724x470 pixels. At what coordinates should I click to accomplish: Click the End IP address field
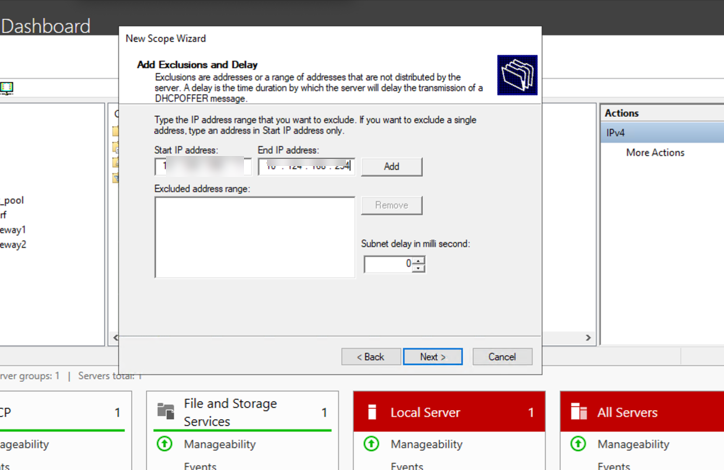coord(305,167)
